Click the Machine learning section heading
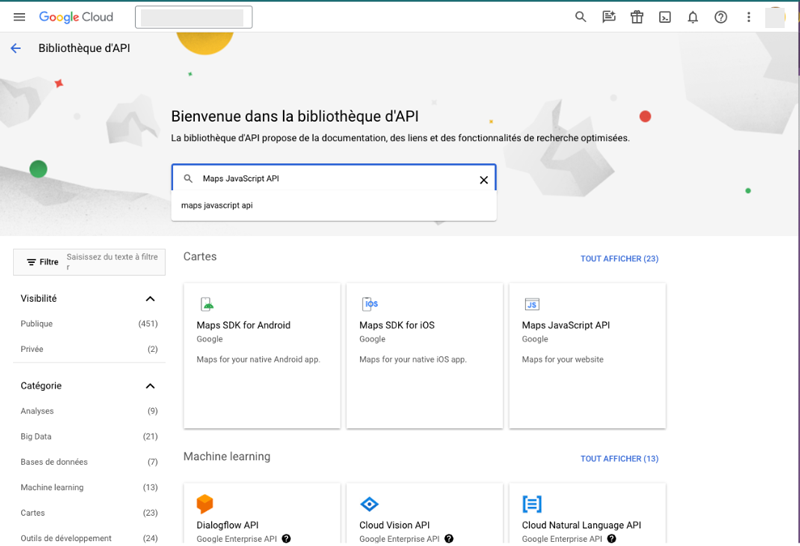Image resolution: width=800 pixels, height=546 pixels. pyautogui.click(x=227, y=457)
